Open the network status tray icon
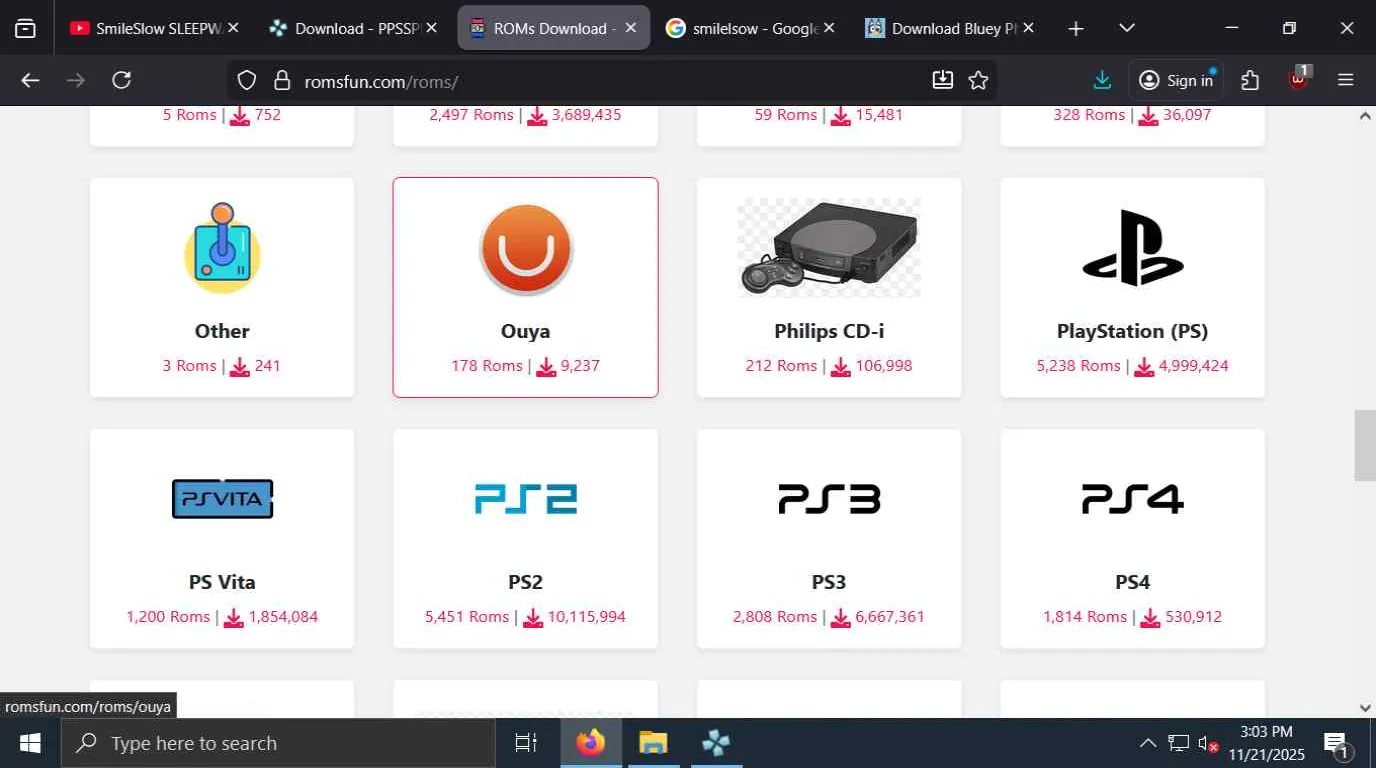The width and height of the screenshot is (1376, 768). [x=1179, y=743]
